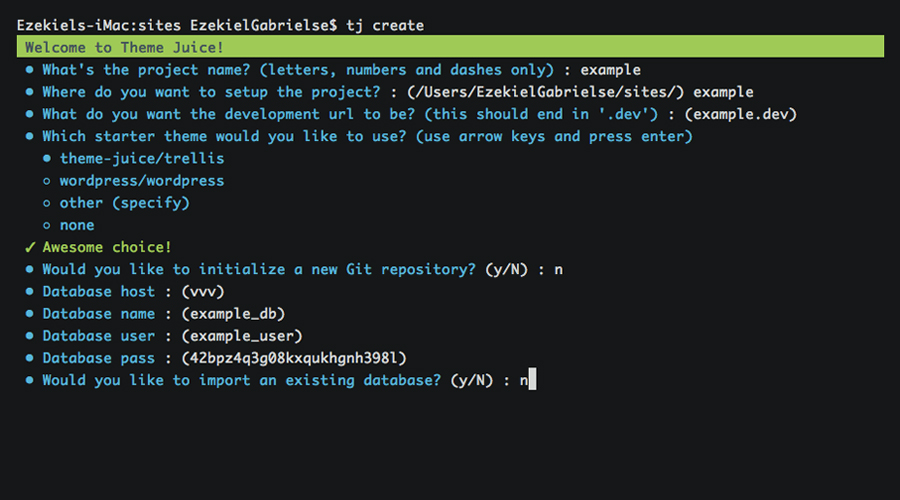Click the Git repository answer 'n'
Image resolution: width=900 pixels, height=500 pixels.
(x=560, y=270)
